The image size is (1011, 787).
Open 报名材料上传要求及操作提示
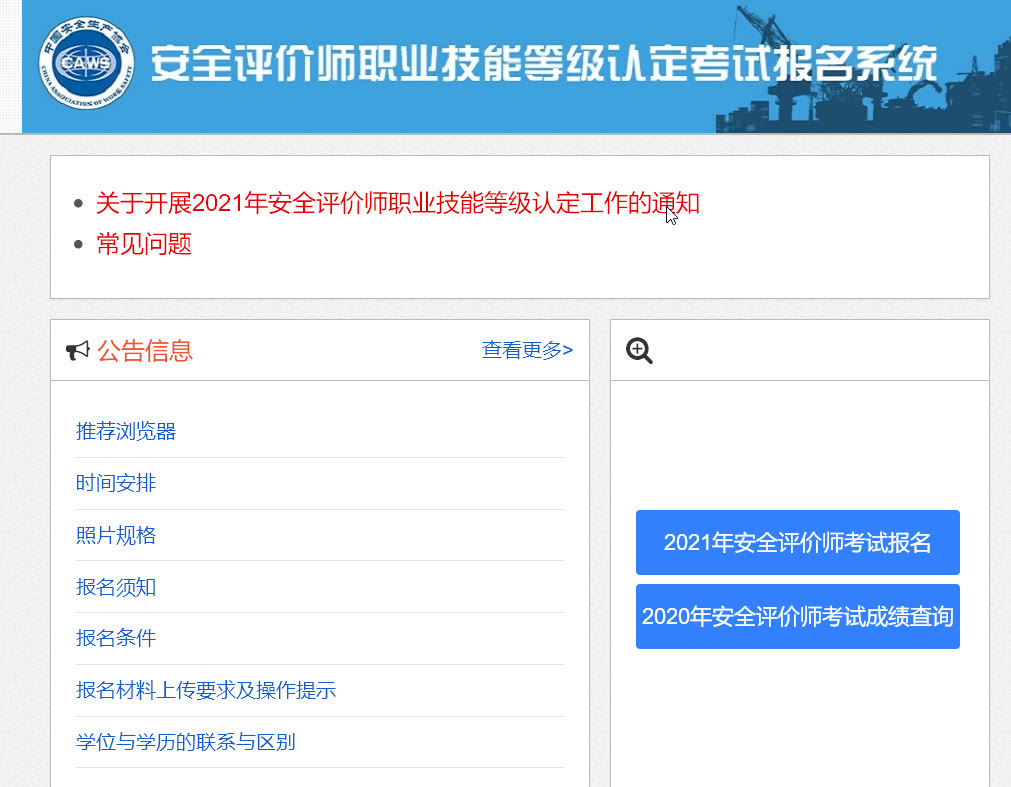205,690
